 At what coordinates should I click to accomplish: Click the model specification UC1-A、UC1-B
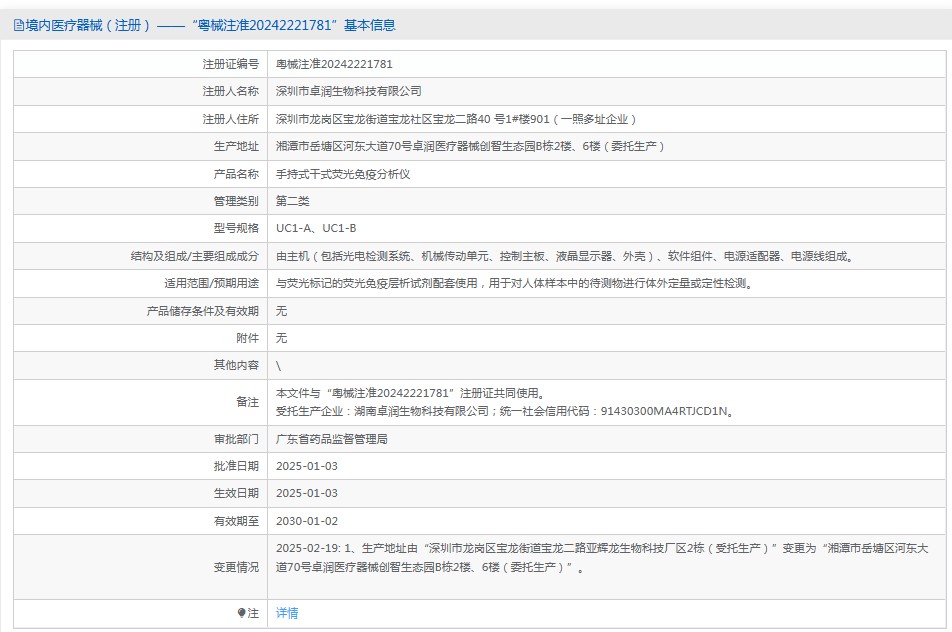316,228
